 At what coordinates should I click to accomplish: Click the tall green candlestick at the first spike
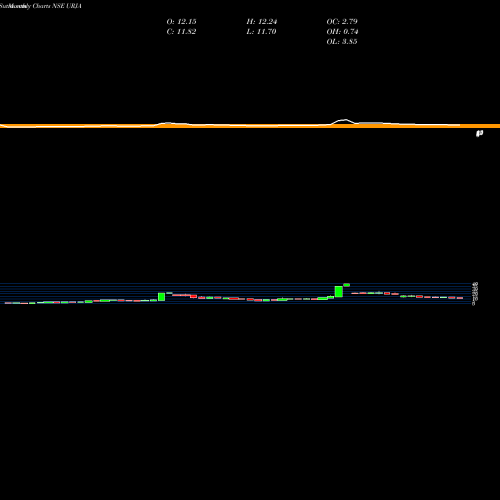(x=162, y=297)
